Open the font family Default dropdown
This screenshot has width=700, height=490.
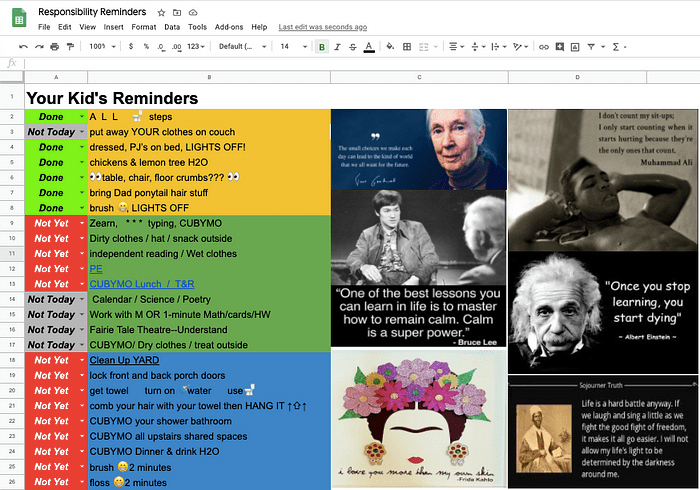(x=242, y=46)
